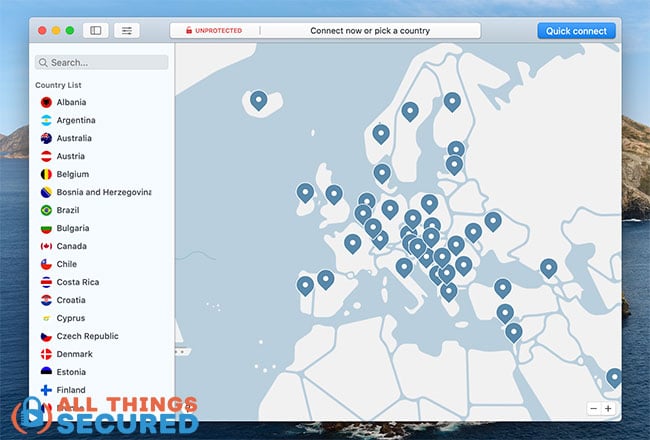Click the Search countries field
Image resolution: width=650 pixels, height=440 pixels.
(102, 62)
